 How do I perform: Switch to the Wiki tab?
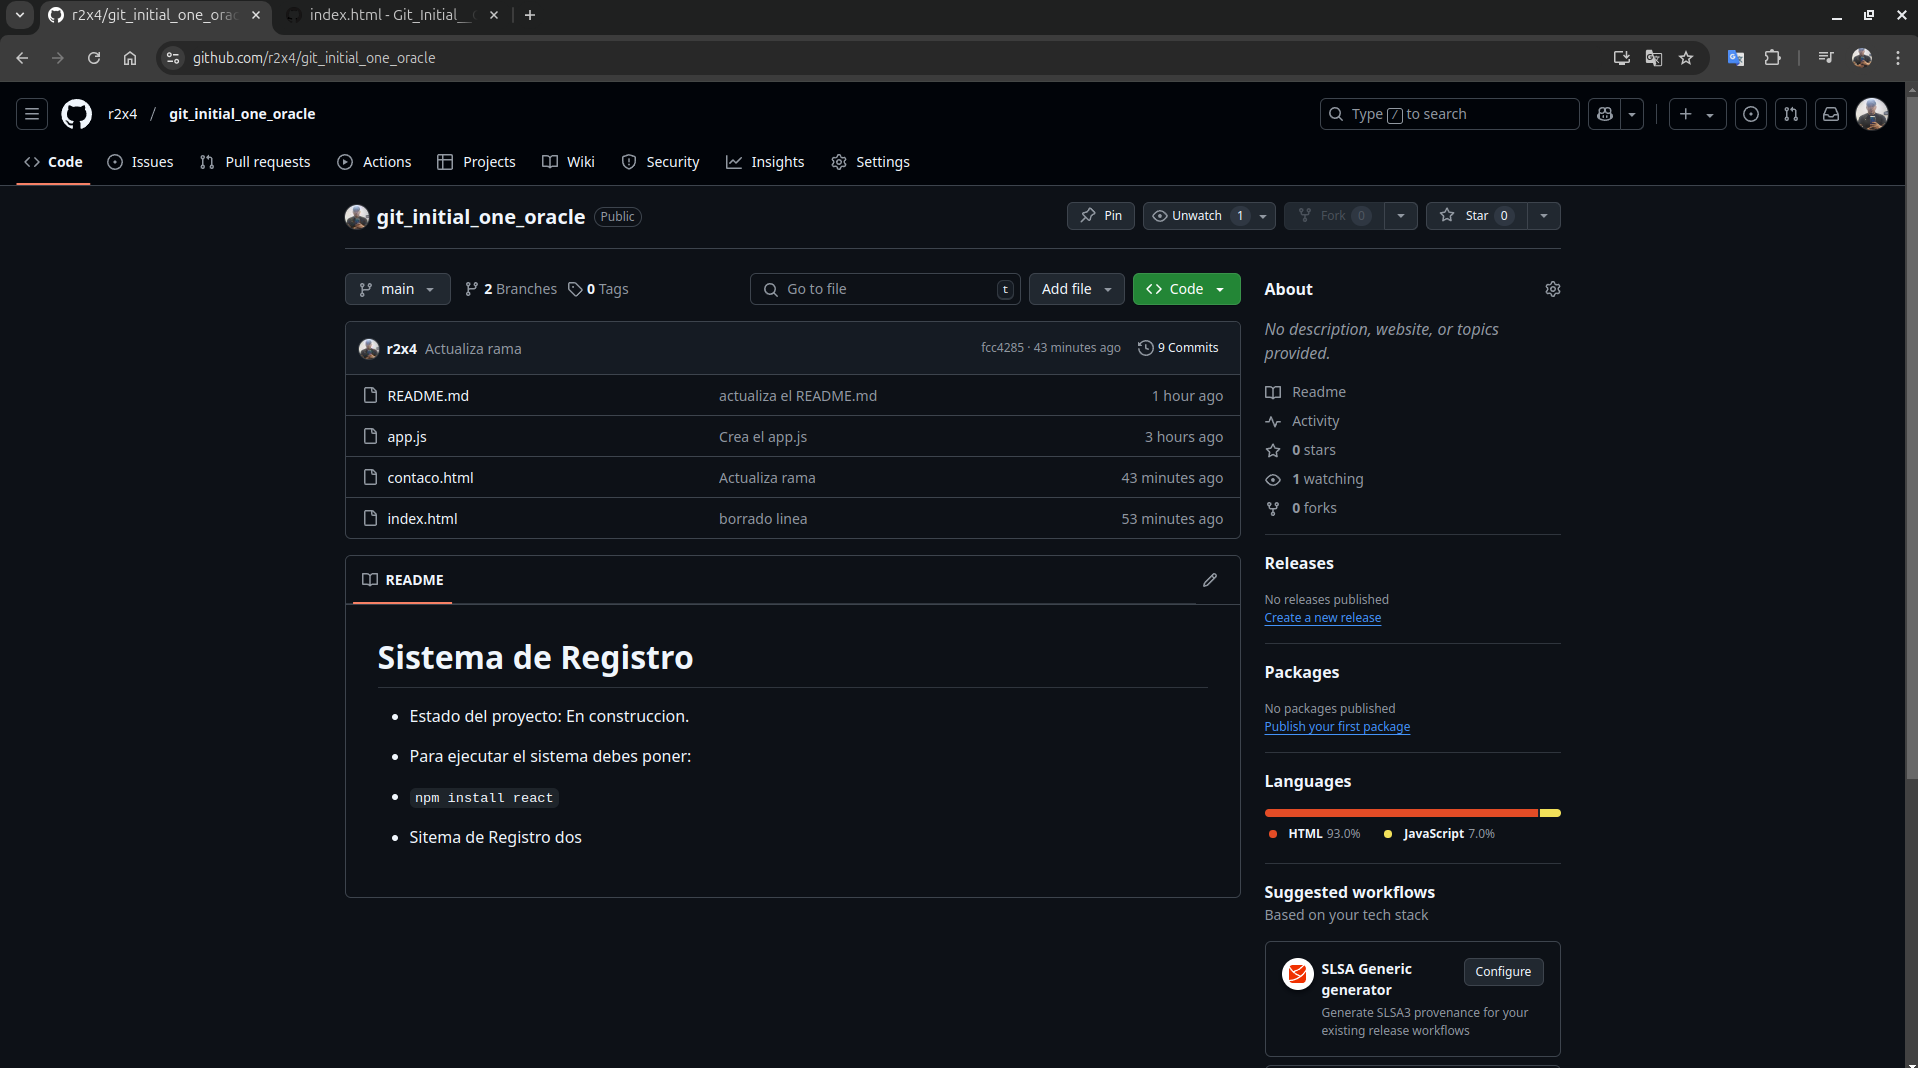pos(568,162)
